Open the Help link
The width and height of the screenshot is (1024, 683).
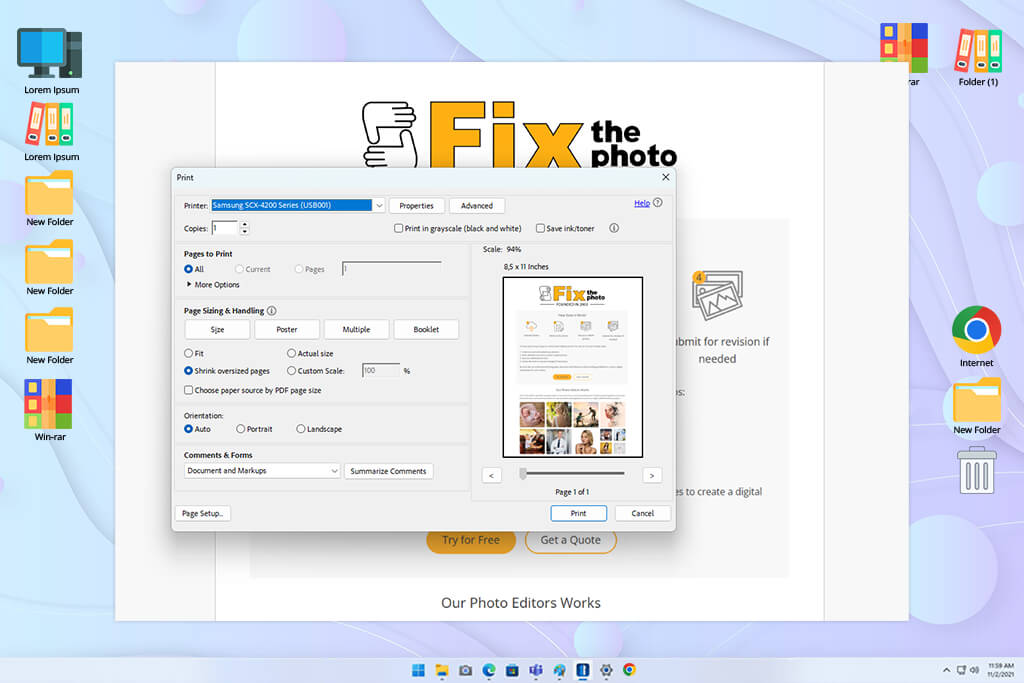(642, 203)
